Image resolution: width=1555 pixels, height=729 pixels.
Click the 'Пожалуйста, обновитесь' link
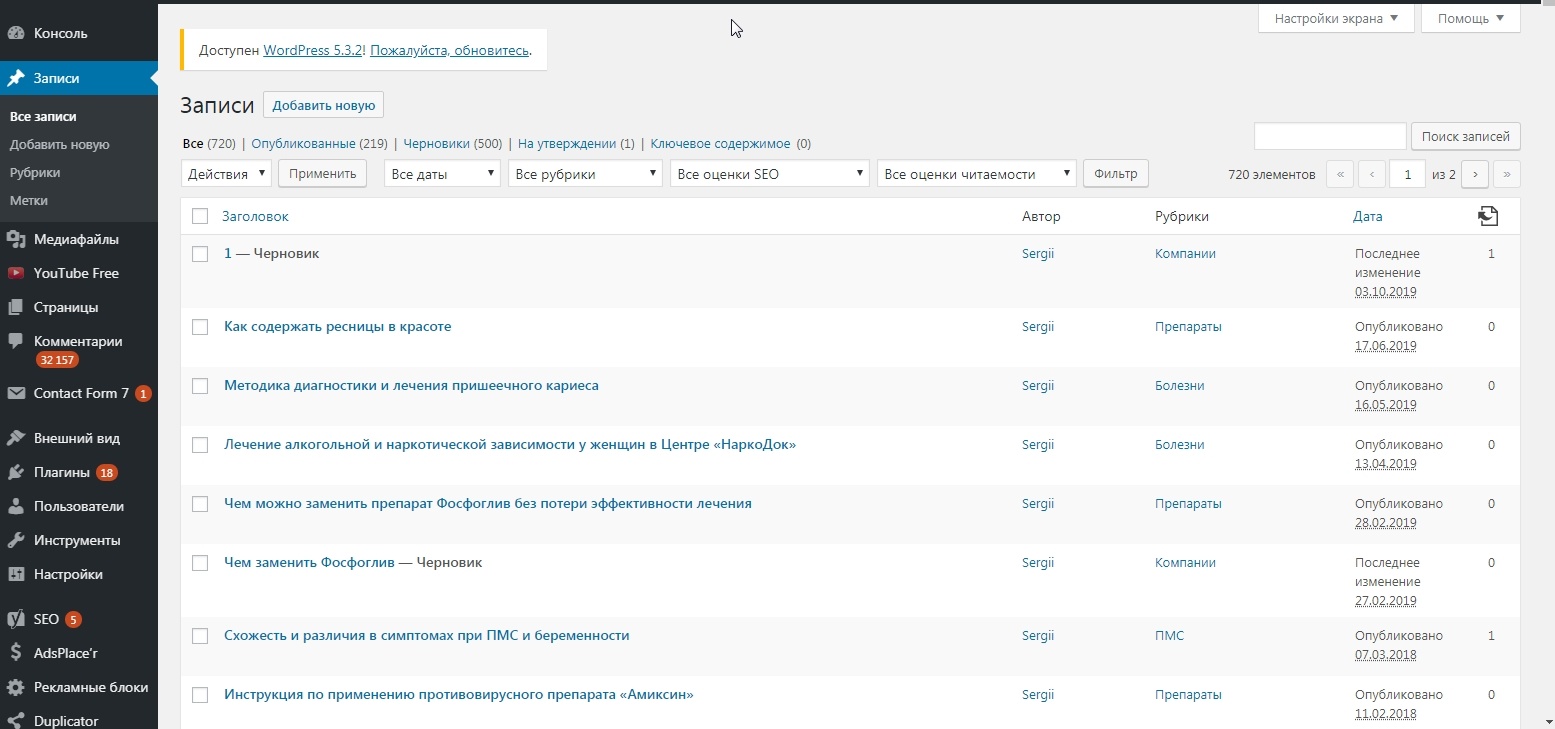click(x=449, y=49)
